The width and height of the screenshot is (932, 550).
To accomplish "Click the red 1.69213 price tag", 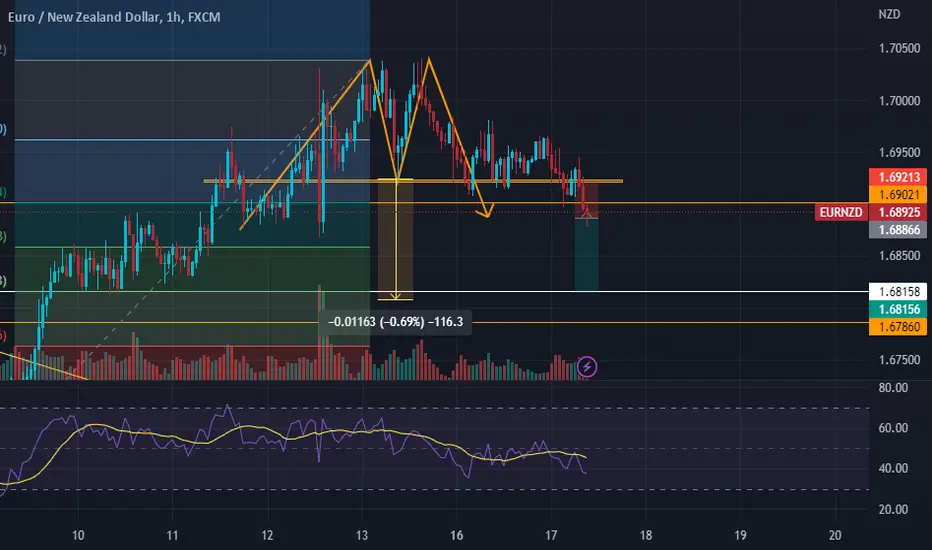I will tap(898, 177).
